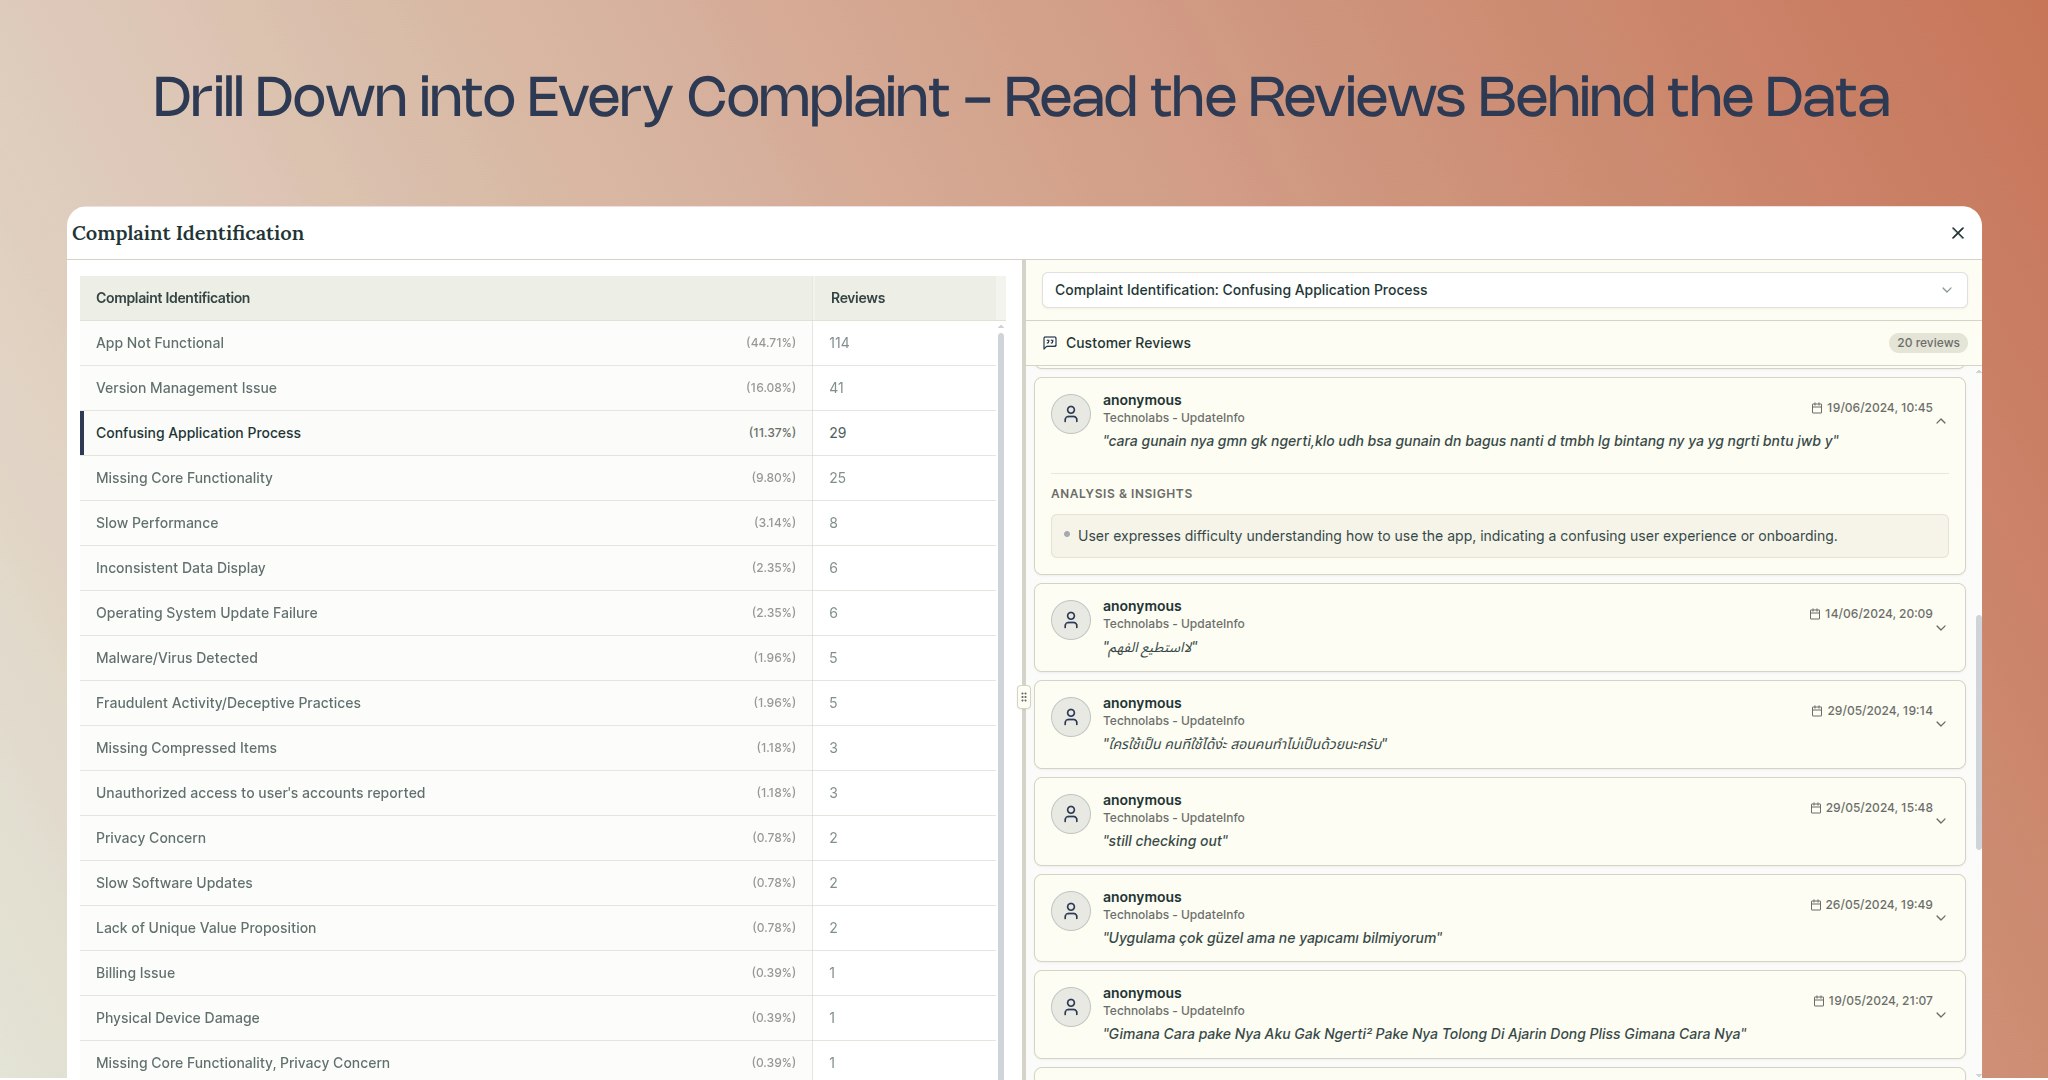Close the Complaint Identification dialog
The image size is (2048, 1080).
coord(1957,233)
